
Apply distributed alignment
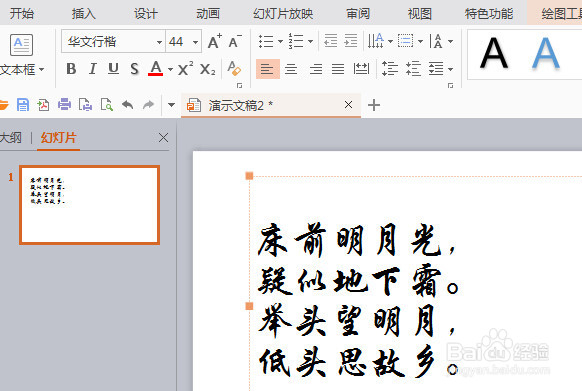(361, 69)
